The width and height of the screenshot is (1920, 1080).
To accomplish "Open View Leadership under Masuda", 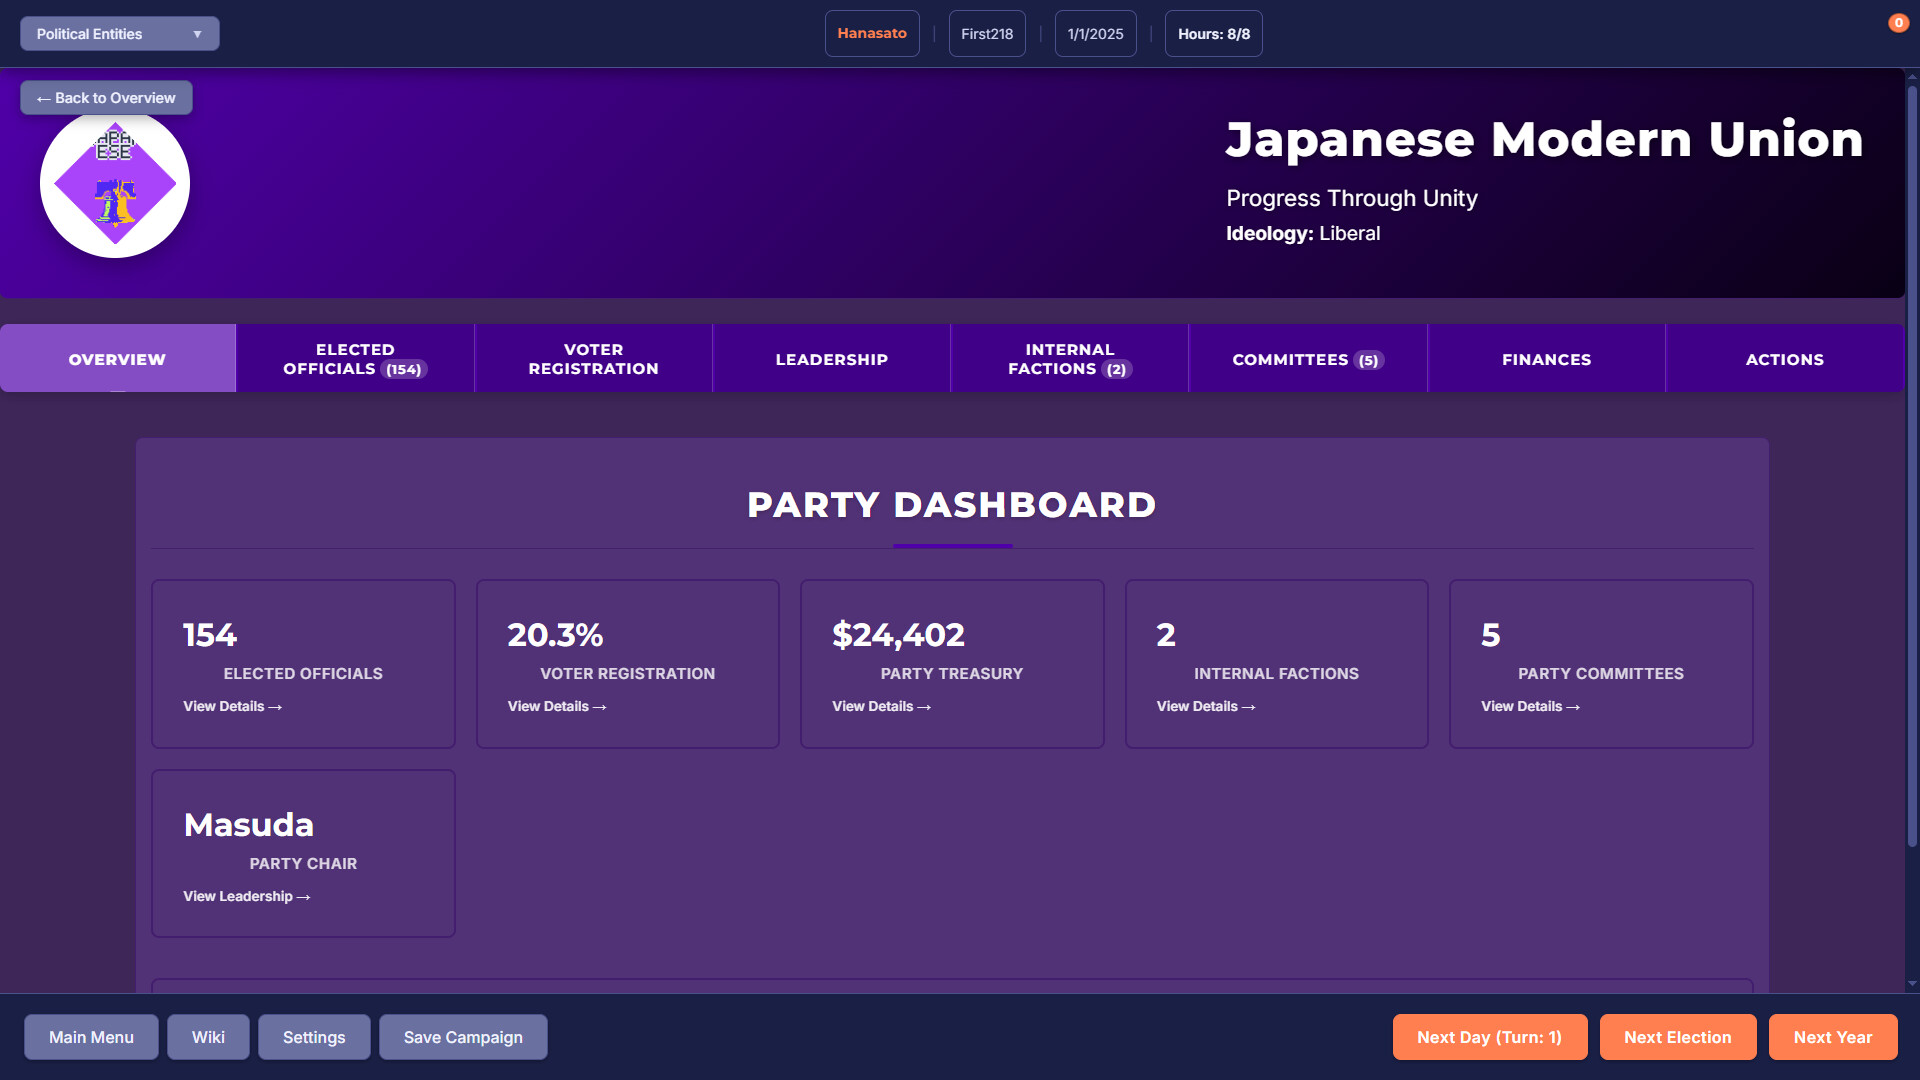I will pyautogui.click(x=246, y=896).
